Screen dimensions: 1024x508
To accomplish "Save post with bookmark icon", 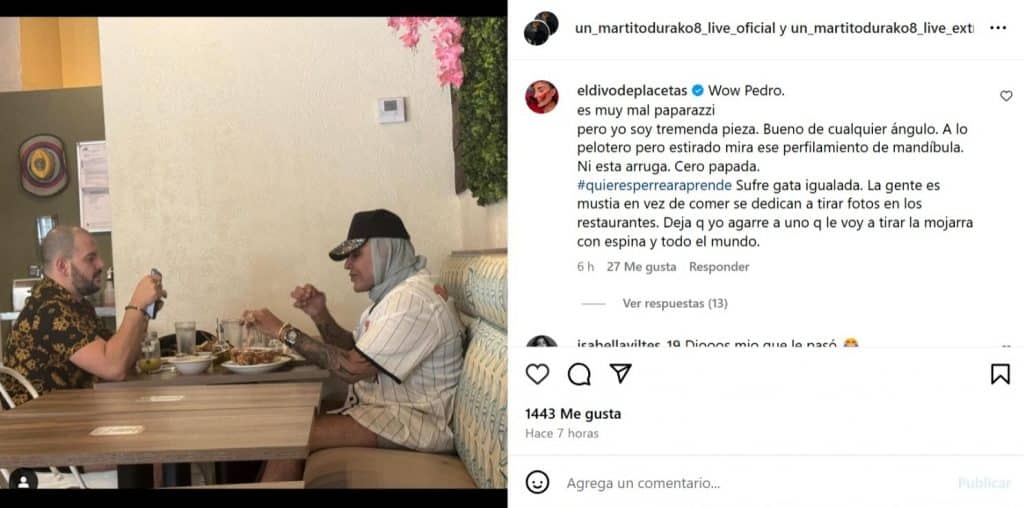I will point(1000,373).
